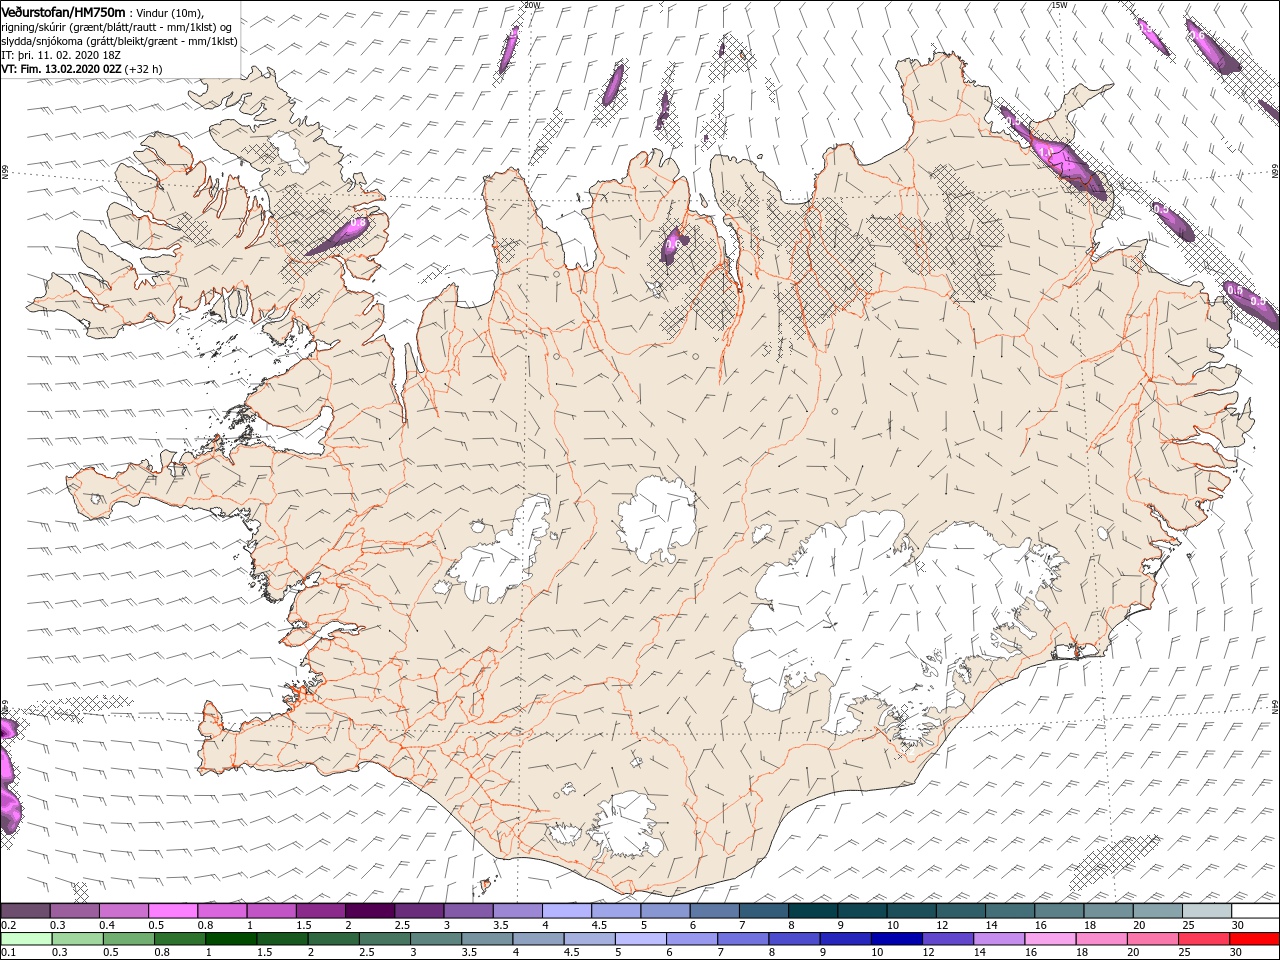Viewport: 1280px width, 960px height.
Task: Select the darkest green 1 swatch in lower legend row
Action: (x=230, y=938)
